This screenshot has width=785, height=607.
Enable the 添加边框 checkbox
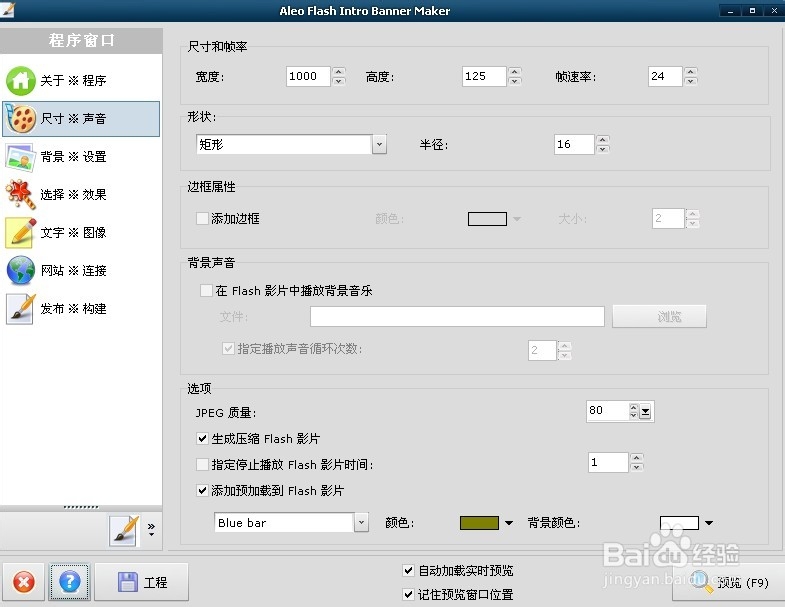click(x=202, y=218)
